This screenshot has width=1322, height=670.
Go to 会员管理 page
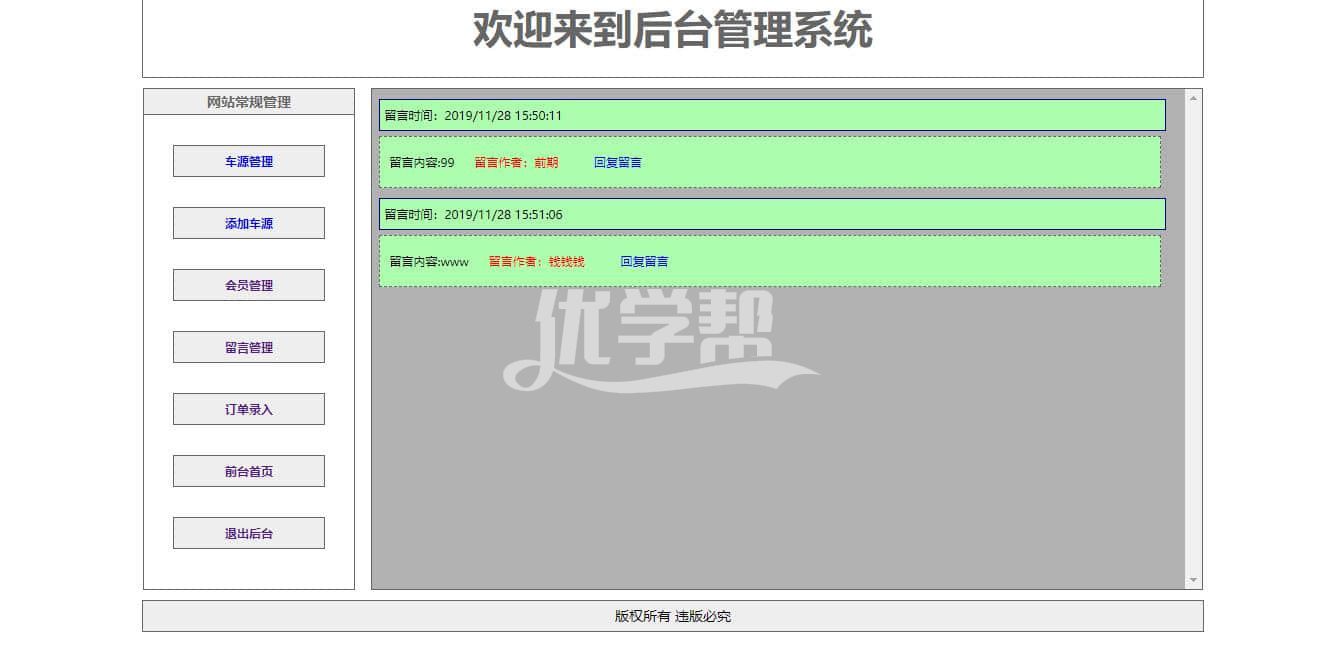248,285
